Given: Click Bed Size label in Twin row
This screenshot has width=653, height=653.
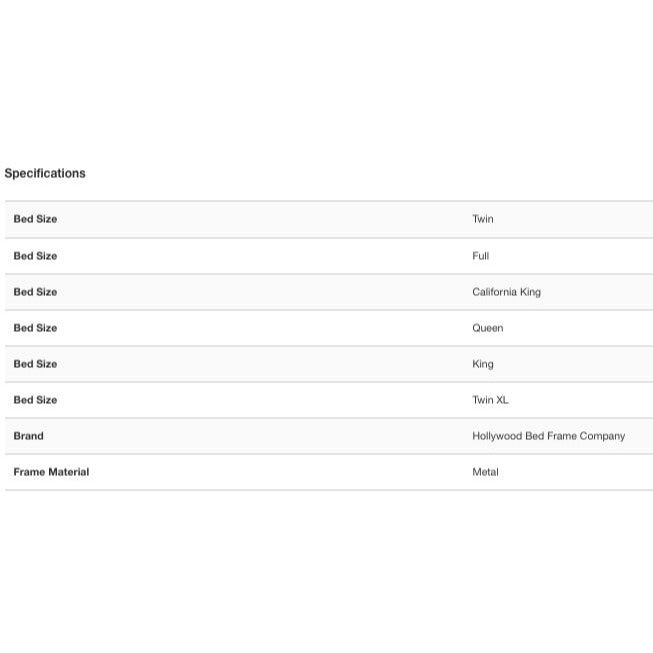Looking at the screenshot, I should coord(35,219).
